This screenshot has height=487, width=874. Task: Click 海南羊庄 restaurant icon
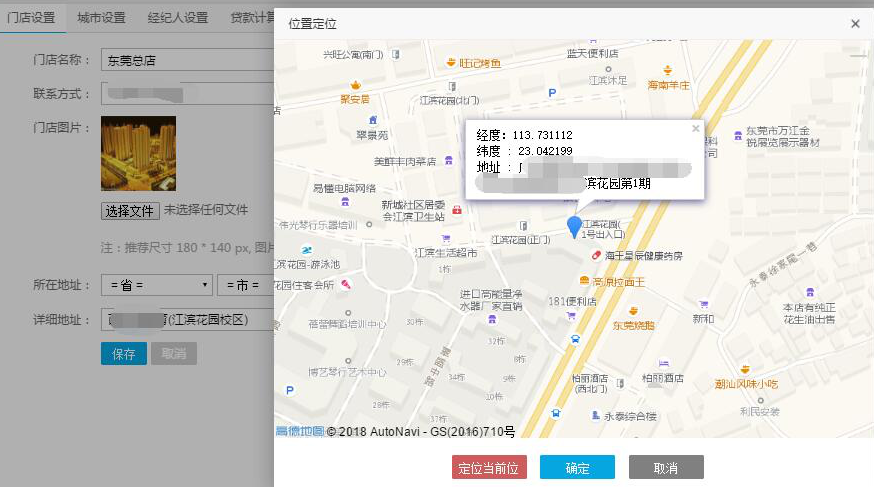click(x=667, y=70)
